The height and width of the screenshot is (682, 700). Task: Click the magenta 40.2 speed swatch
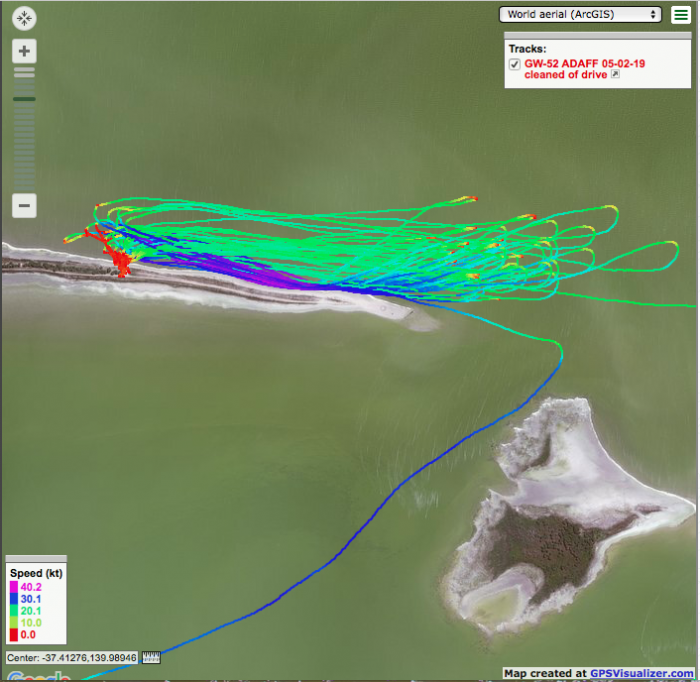coord(14,587)
